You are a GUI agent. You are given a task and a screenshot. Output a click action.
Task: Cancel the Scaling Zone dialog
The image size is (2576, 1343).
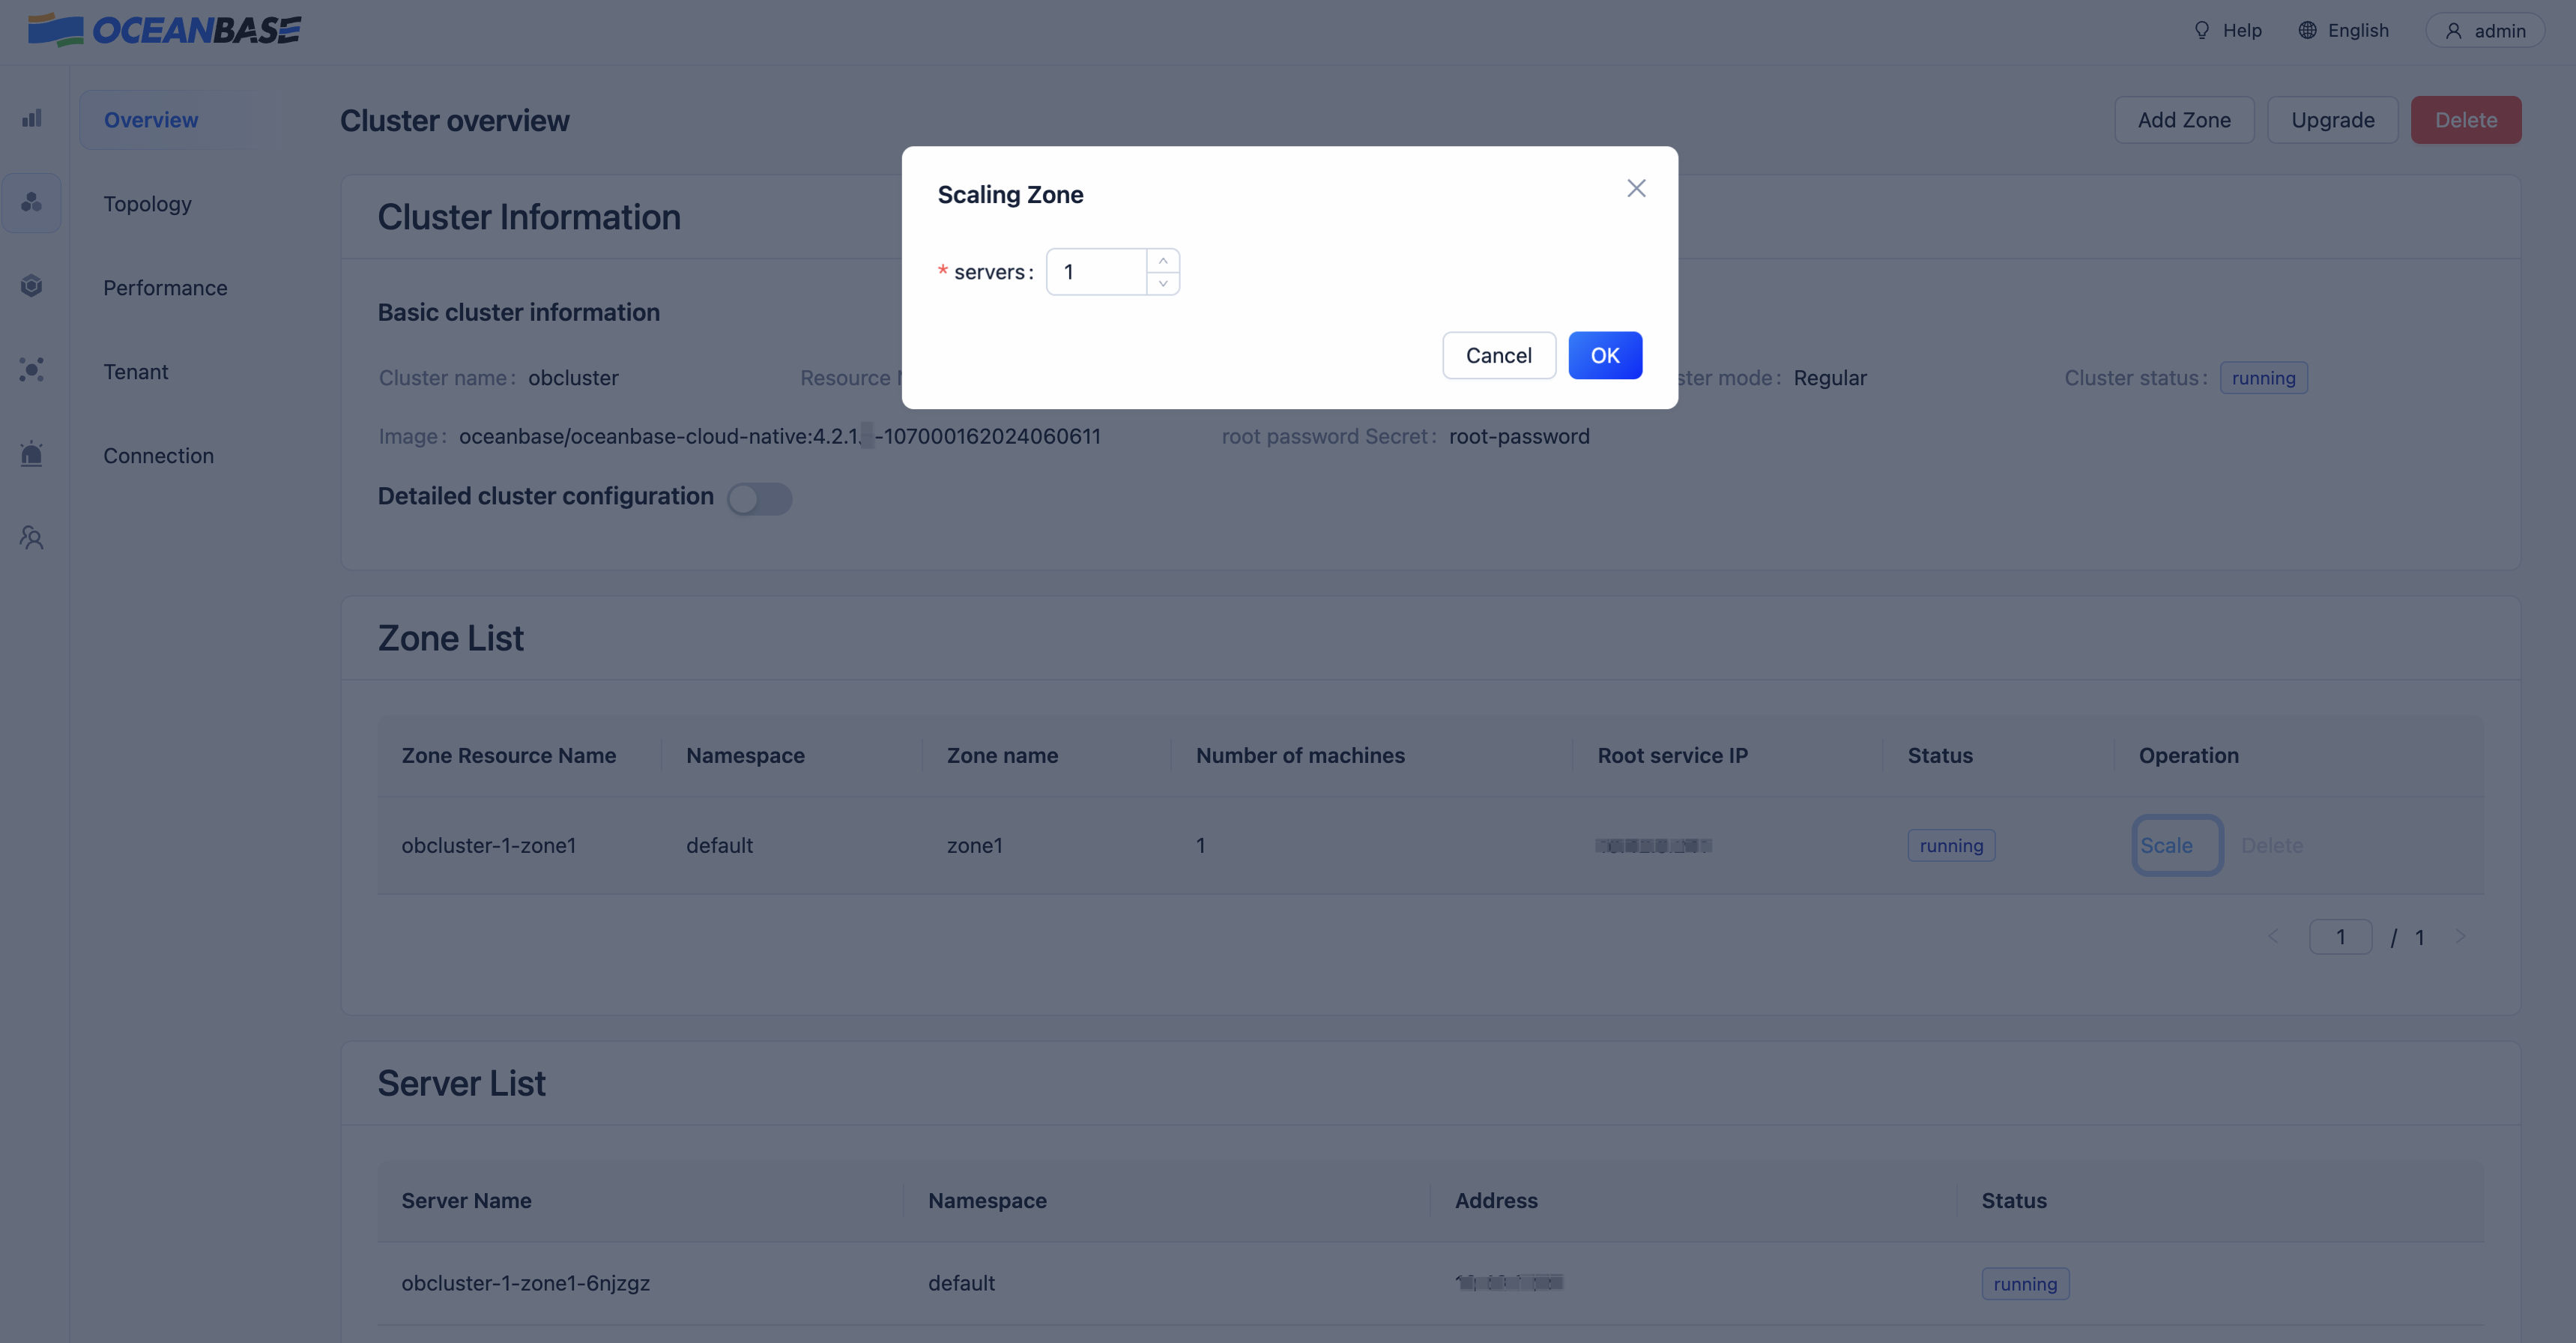click(x=1498, y=355)
